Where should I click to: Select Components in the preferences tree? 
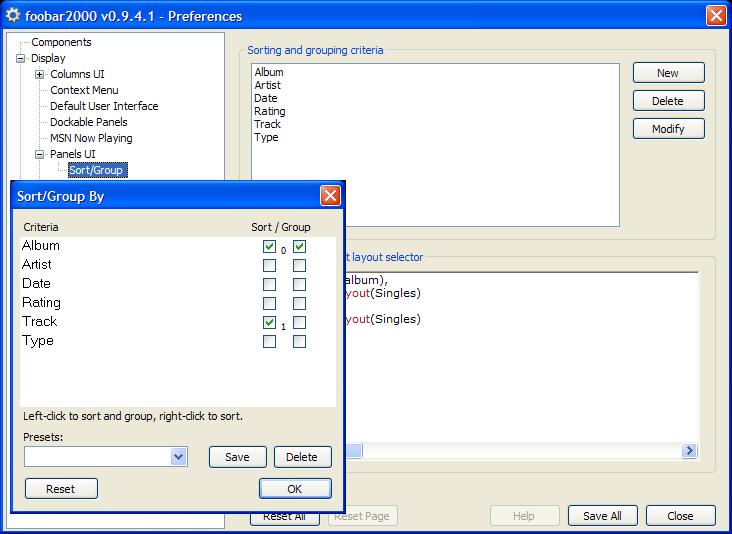61,42
